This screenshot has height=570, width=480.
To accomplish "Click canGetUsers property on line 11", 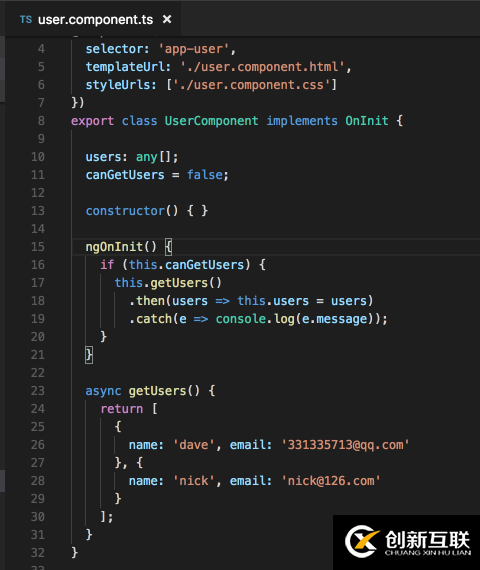I will [x=125, y=175].
